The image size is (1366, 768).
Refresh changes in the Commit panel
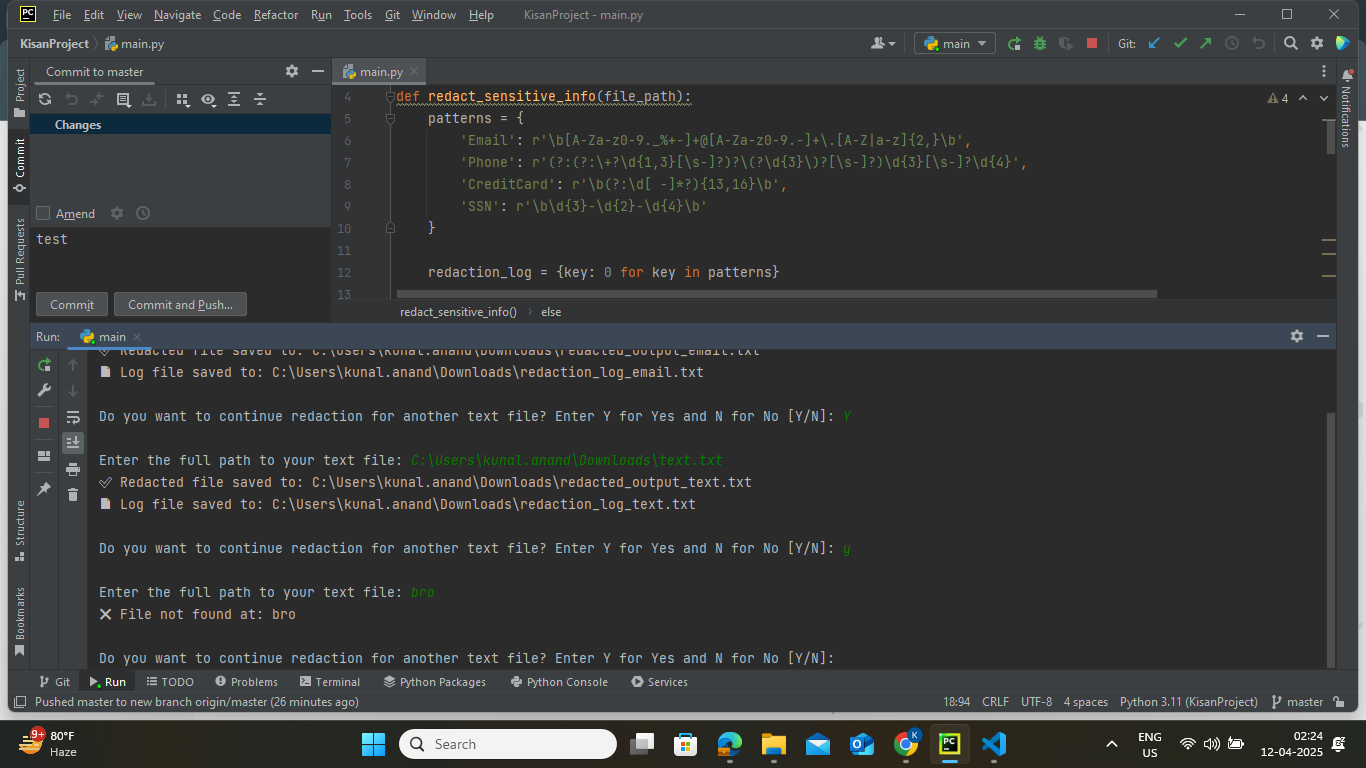[45, 99]
